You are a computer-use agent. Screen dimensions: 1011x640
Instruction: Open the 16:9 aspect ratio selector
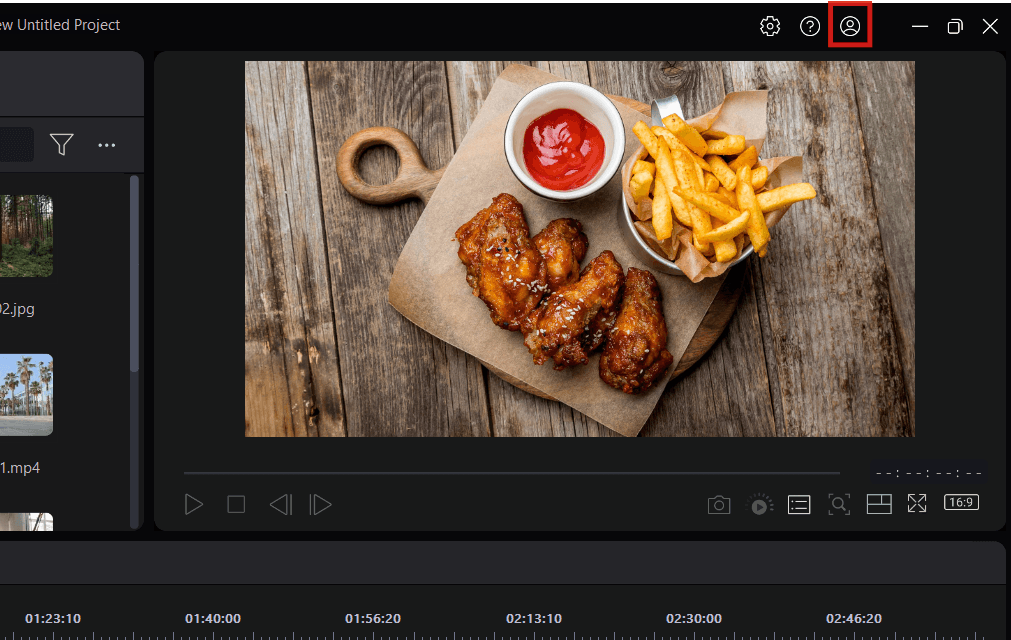tap(961, 503)
